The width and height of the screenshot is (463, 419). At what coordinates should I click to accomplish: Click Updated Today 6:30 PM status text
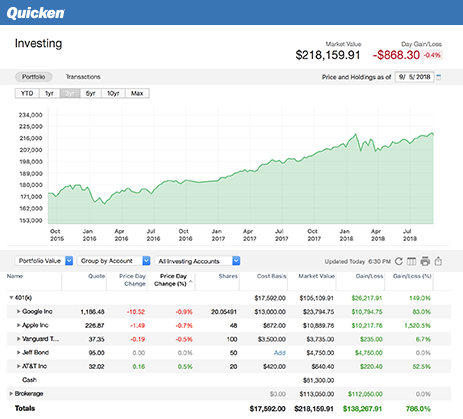point(358,262)
